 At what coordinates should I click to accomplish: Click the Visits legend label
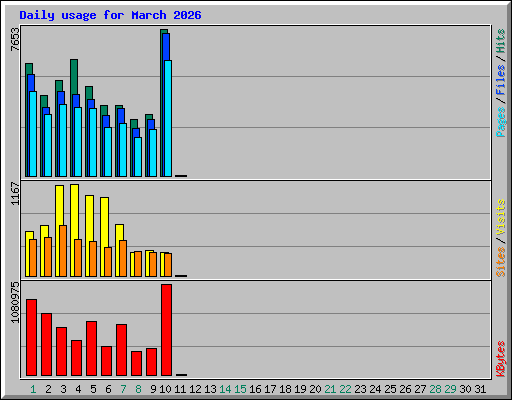click(500, 218)
